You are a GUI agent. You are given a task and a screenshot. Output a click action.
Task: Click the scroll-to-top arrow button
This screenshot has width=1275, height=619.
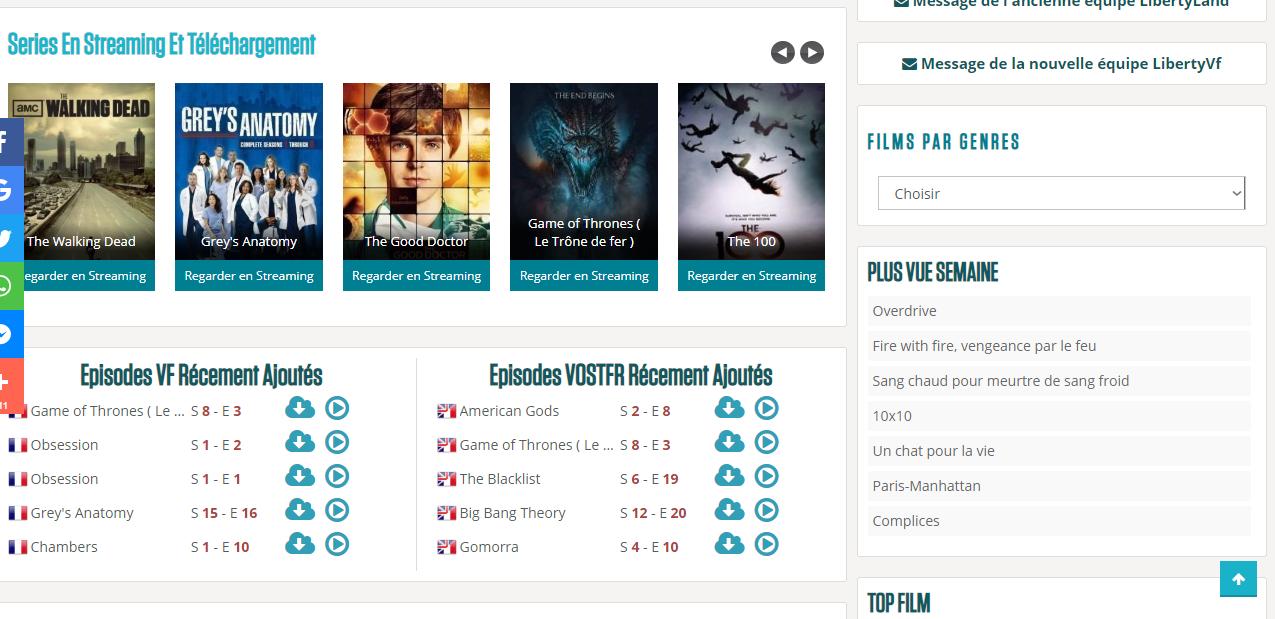pyautogui.click(x=1238, y=579)
